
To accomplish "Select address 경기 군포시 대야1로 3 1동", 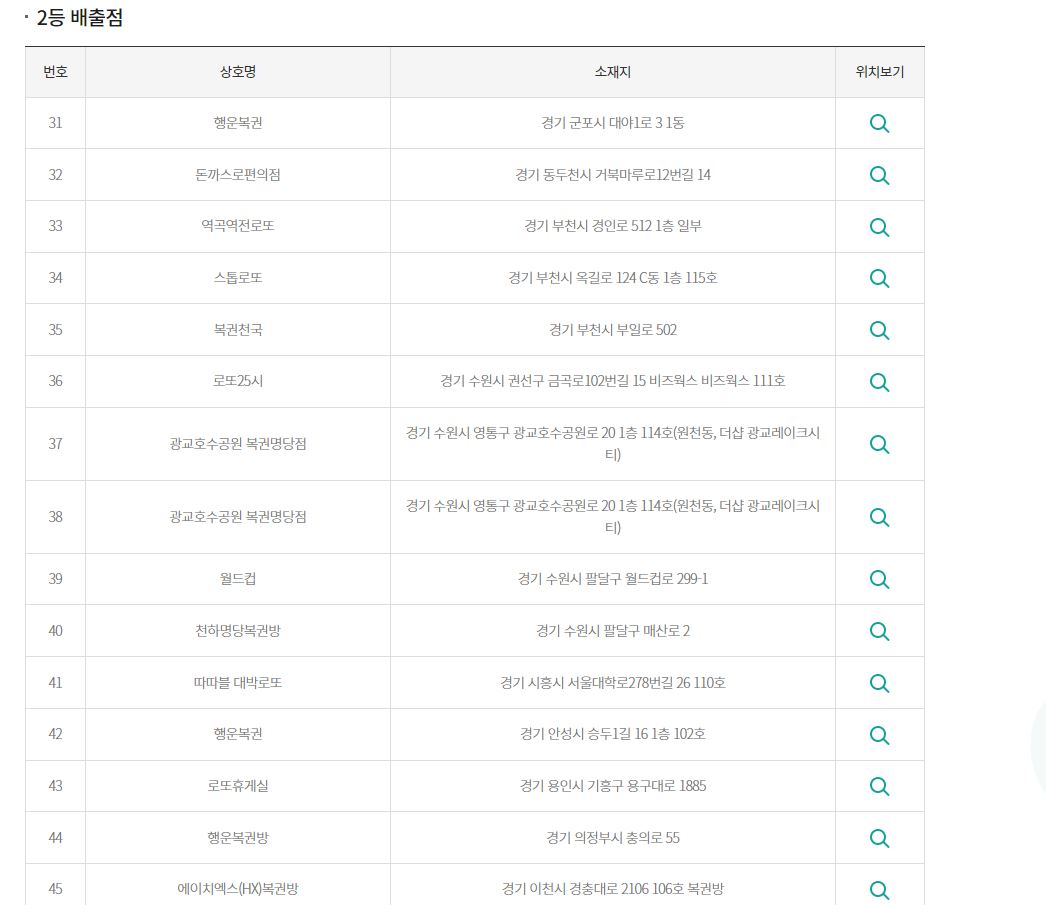I will [612, 123].
